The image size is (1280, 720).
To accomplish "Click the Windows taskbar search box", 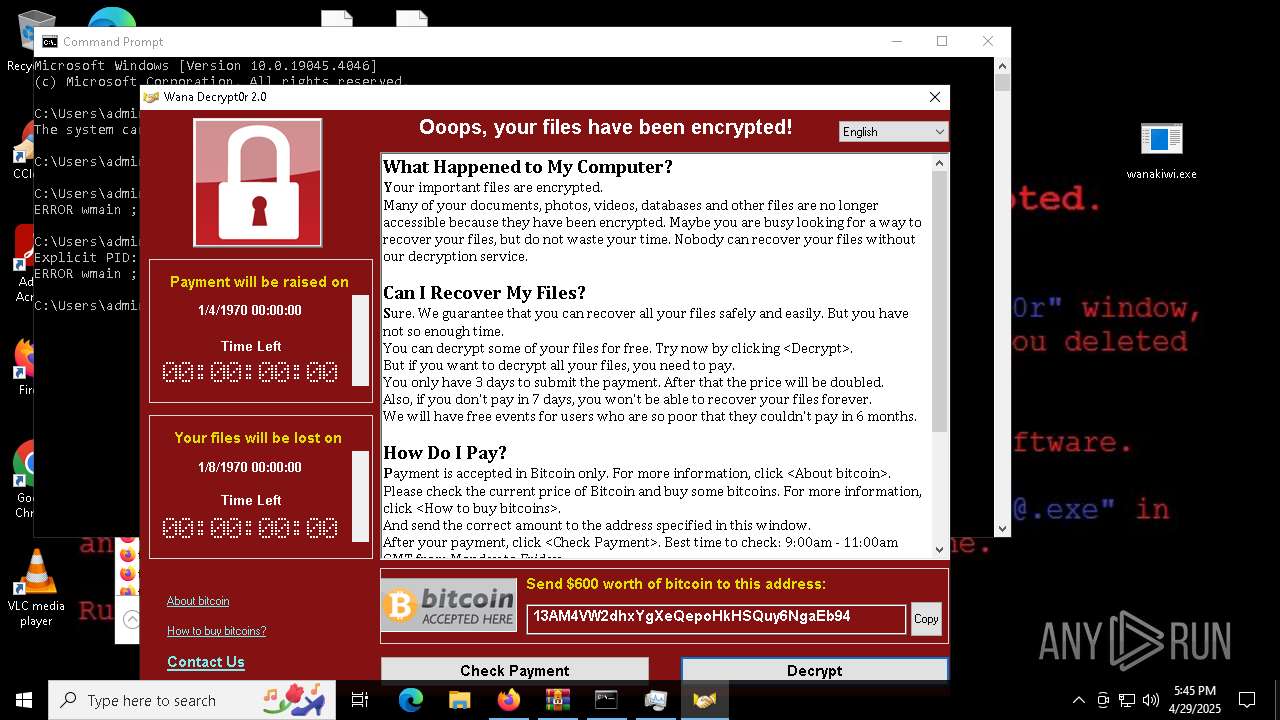I will [192, 701].
